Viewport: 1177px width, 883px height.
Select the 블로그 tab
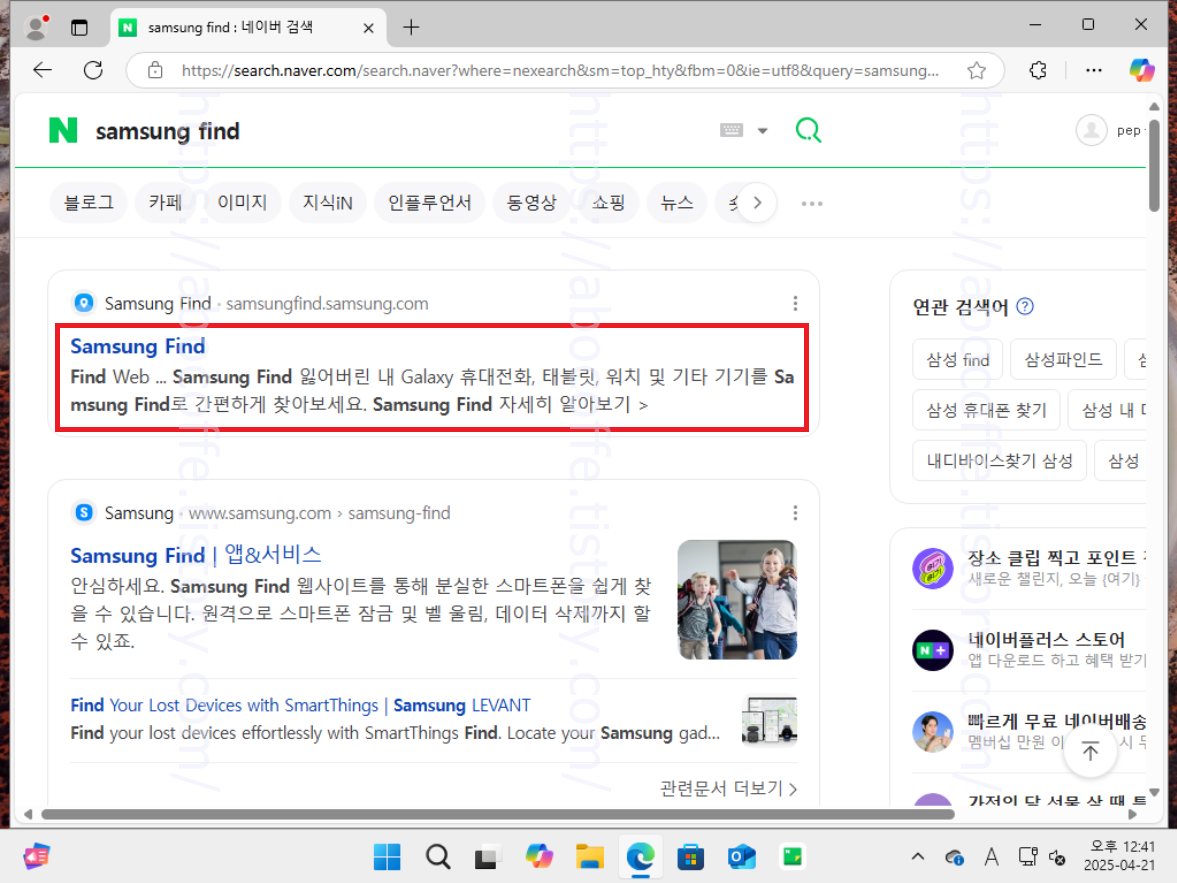pos(89,203)
